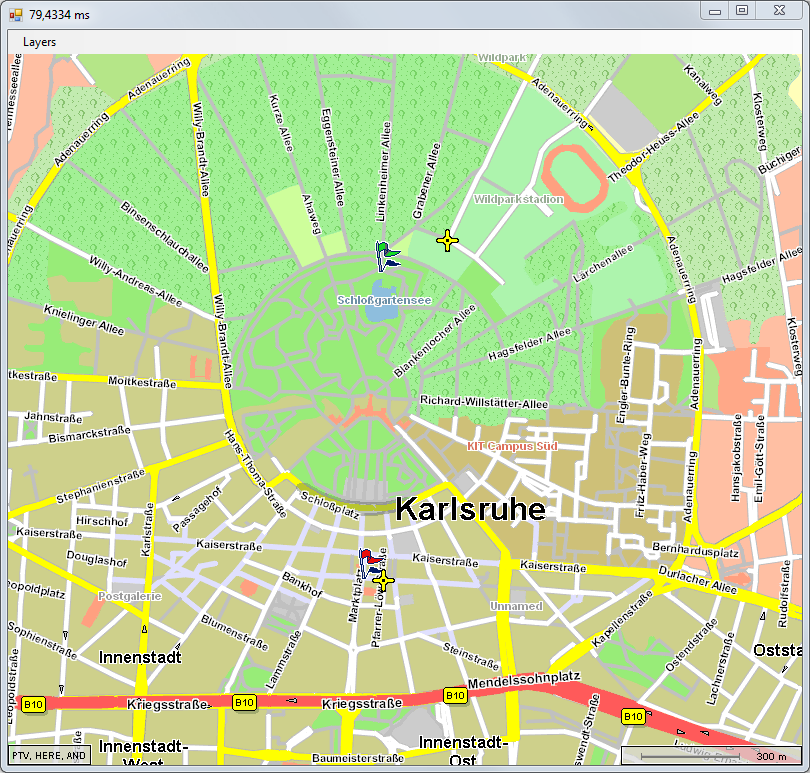Open the Layers menu
The width and height of the screenshot is (810, 773).
click(x=40, y=42)
